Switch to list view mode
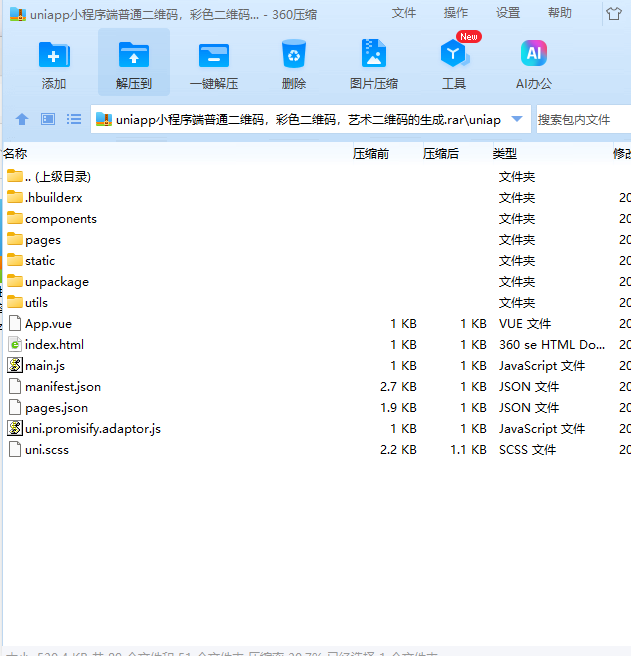The width and height of the screenshot is (631, 656). tap(74, 119)
